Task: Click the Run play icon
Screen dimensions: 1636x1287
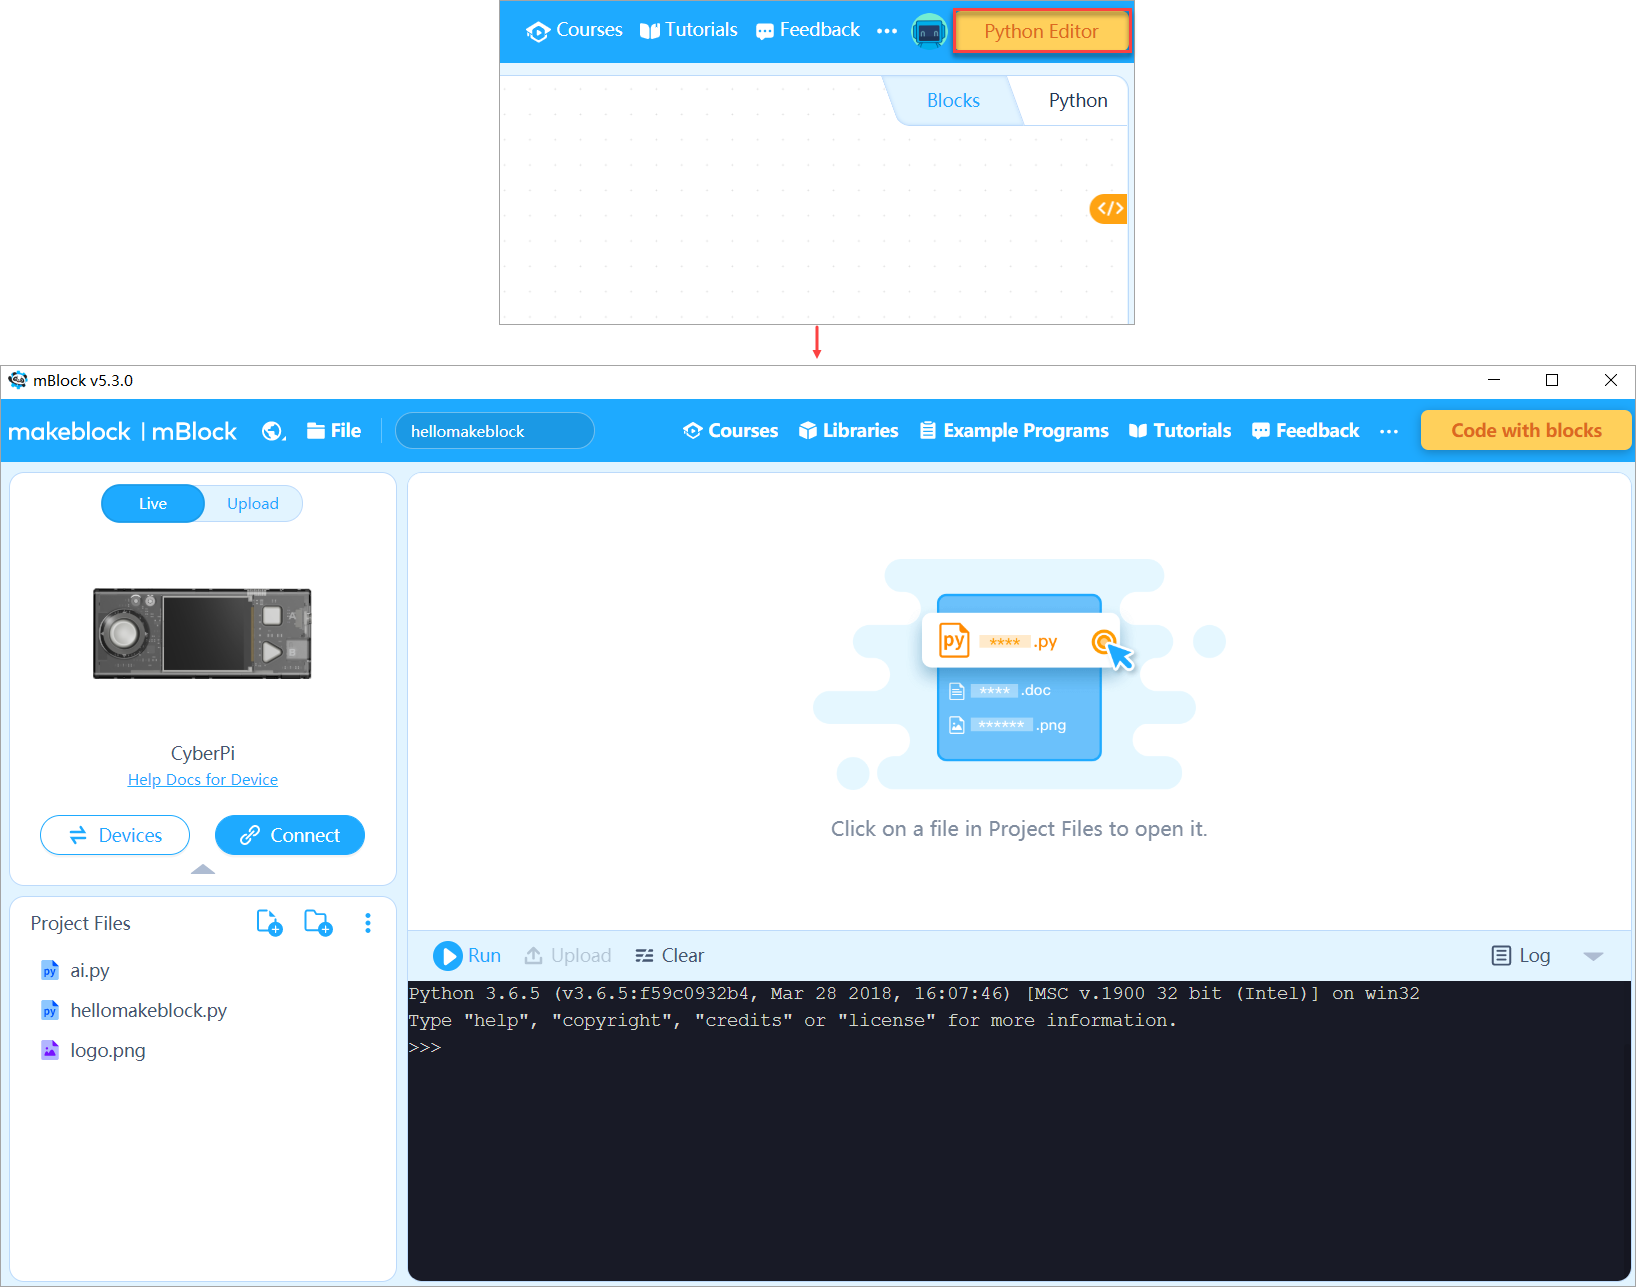Action: coord(447,956)
